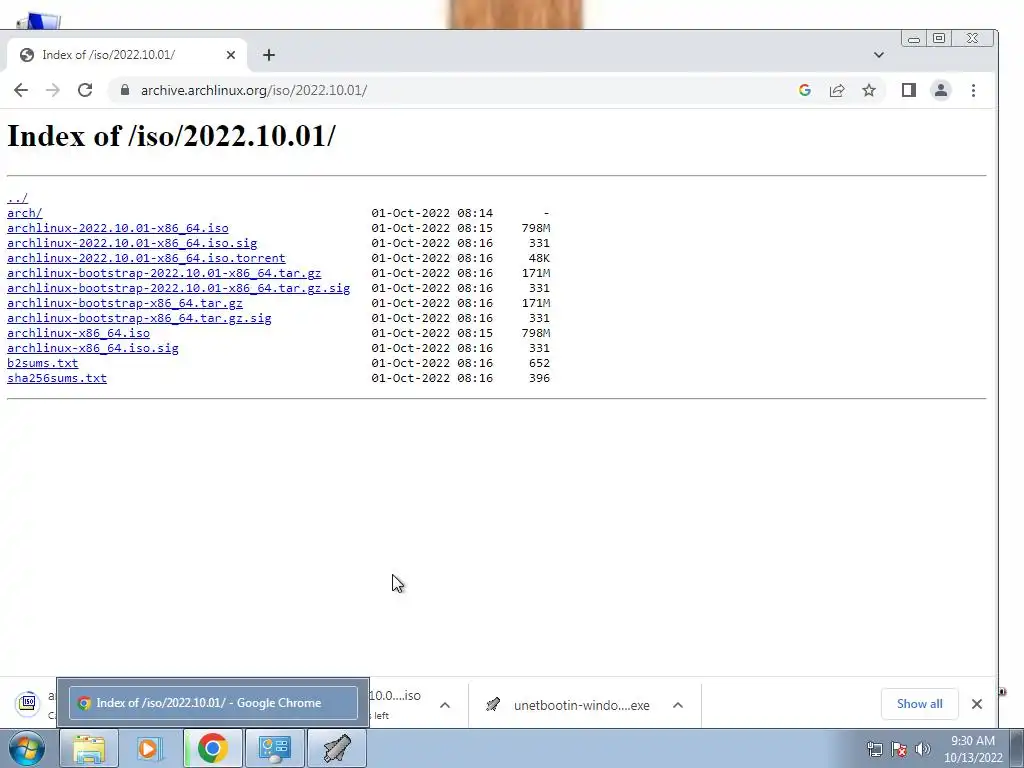Screen dimensions: 1024x768
Task: Open the Chrome three-dot menu
Action: click(x=973, y=90)
